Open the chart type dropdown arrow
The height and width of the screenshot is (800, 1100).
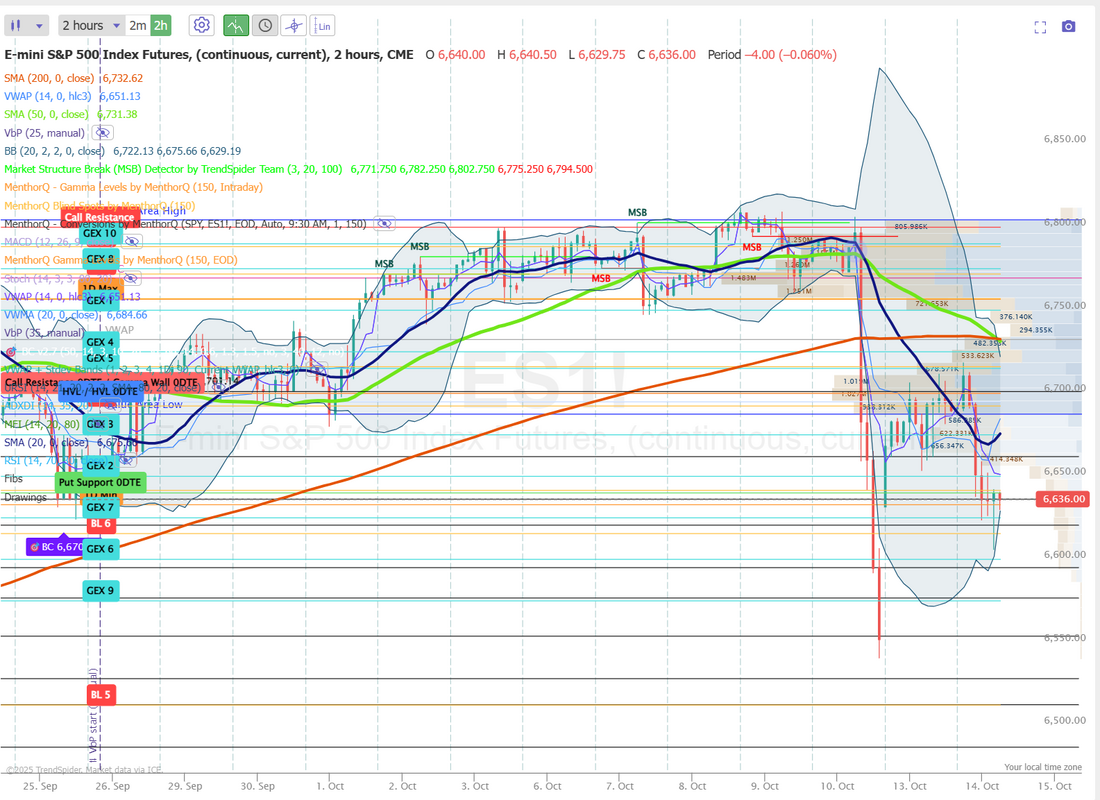click(x=39, y=25)
